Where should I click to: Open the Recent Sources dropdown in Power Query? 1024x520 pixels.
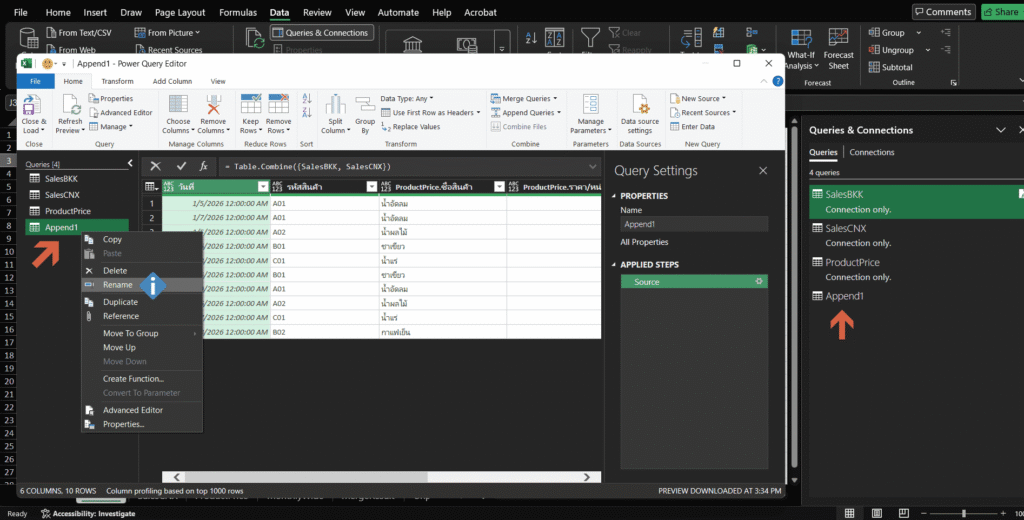tap(703, 112)
